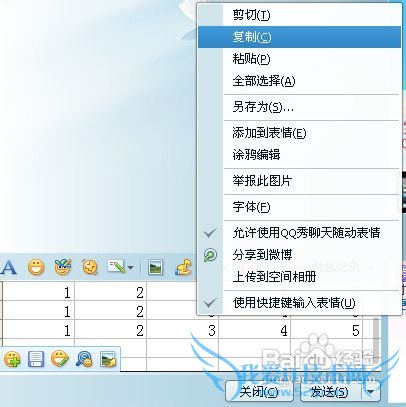Select 上传到空间相册 menu entry

(x=299, y=277)
